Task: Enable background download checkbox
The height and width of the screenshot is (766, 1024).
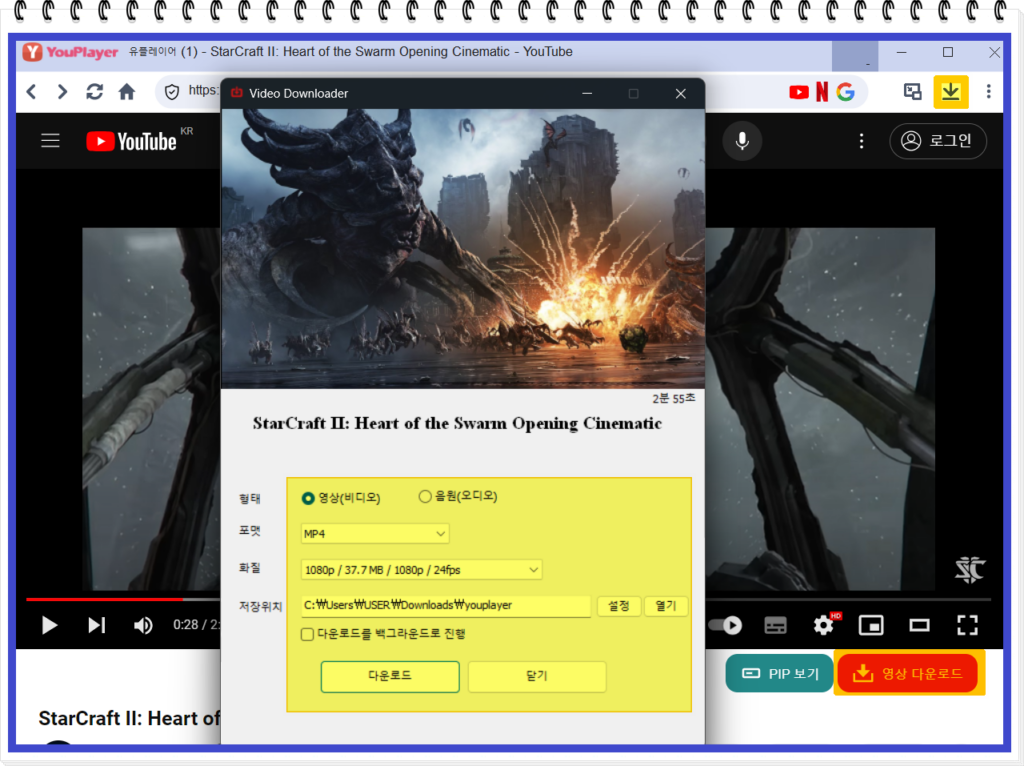Action: 307,634
